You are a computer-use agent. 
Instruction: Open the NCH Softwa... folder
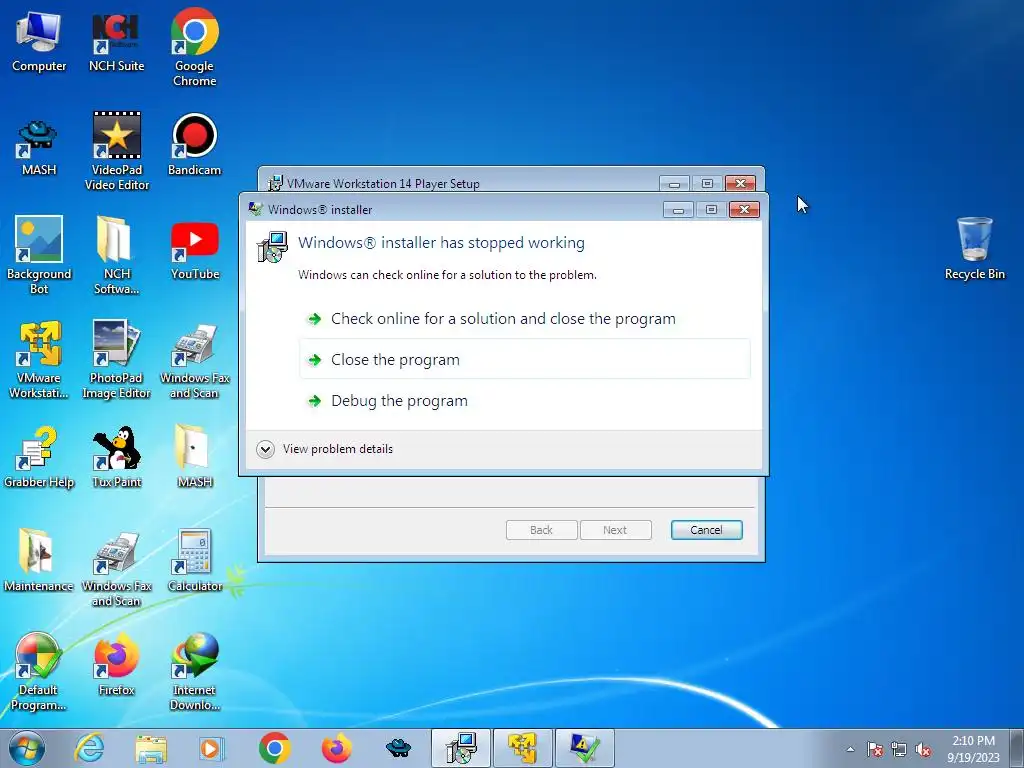(x=117, y=255)
